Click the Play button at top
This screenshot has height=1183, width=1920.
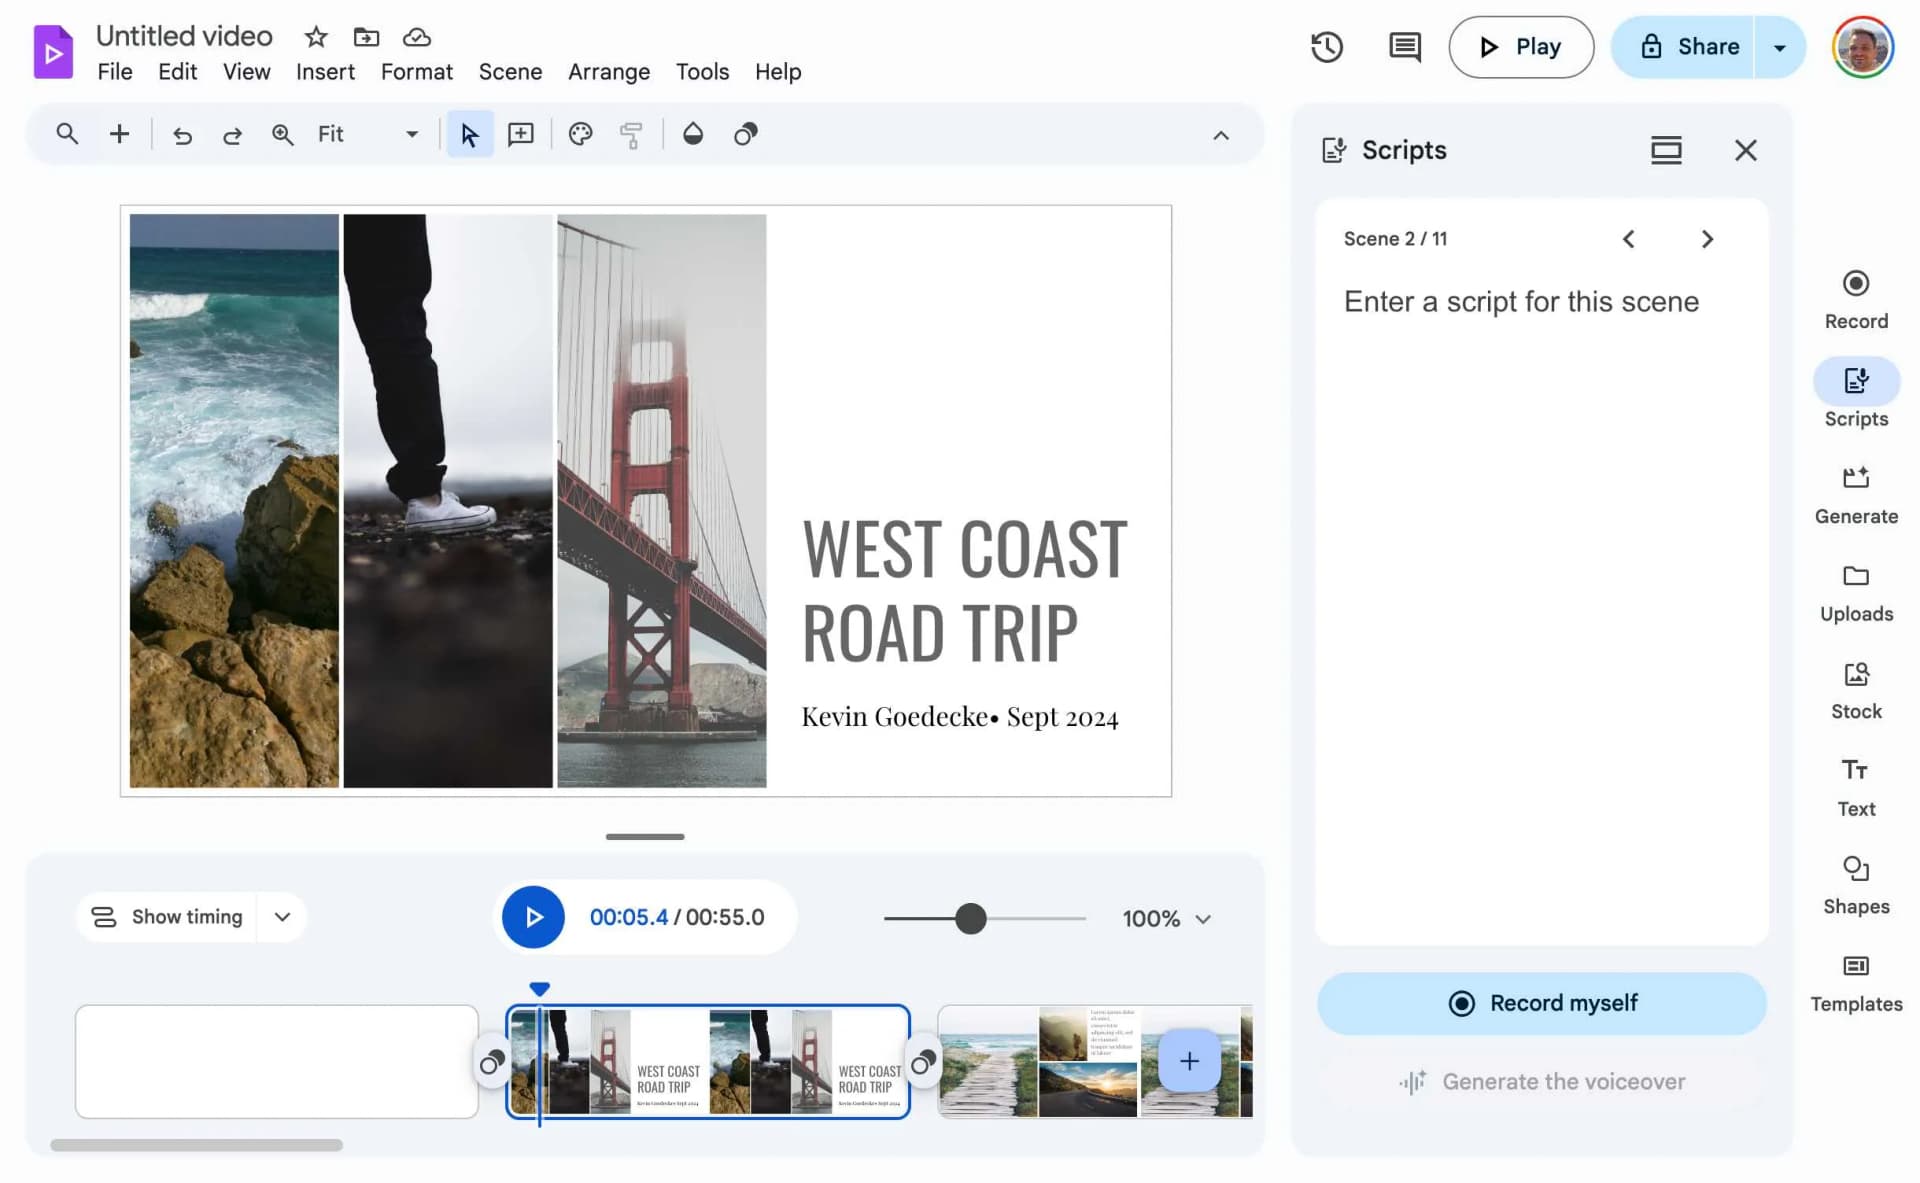[x=1520, y=47]
